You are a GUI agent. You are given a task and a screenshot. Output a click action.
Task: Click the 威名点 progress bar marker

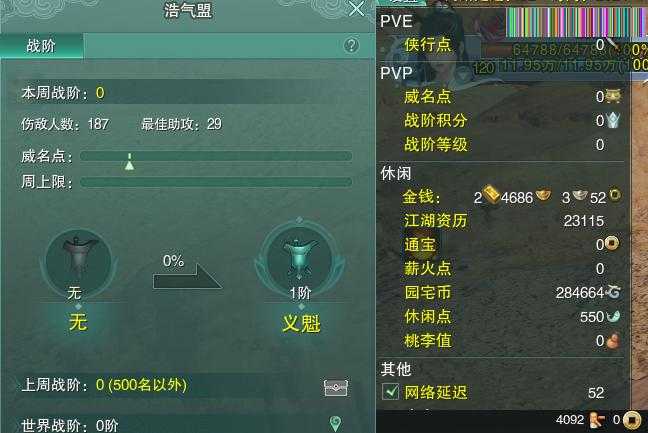[x=129, y=162]
